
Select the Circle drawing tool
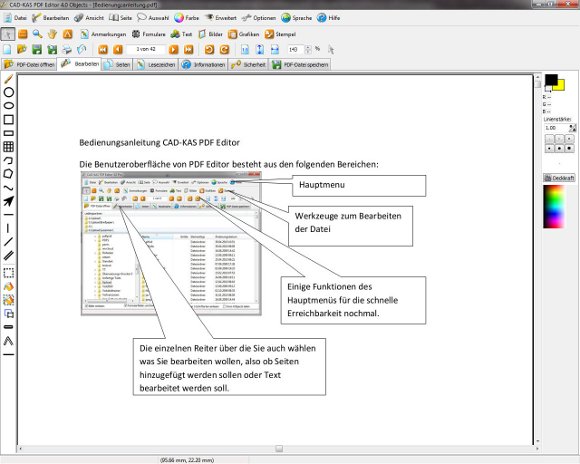tap(9, 93)
